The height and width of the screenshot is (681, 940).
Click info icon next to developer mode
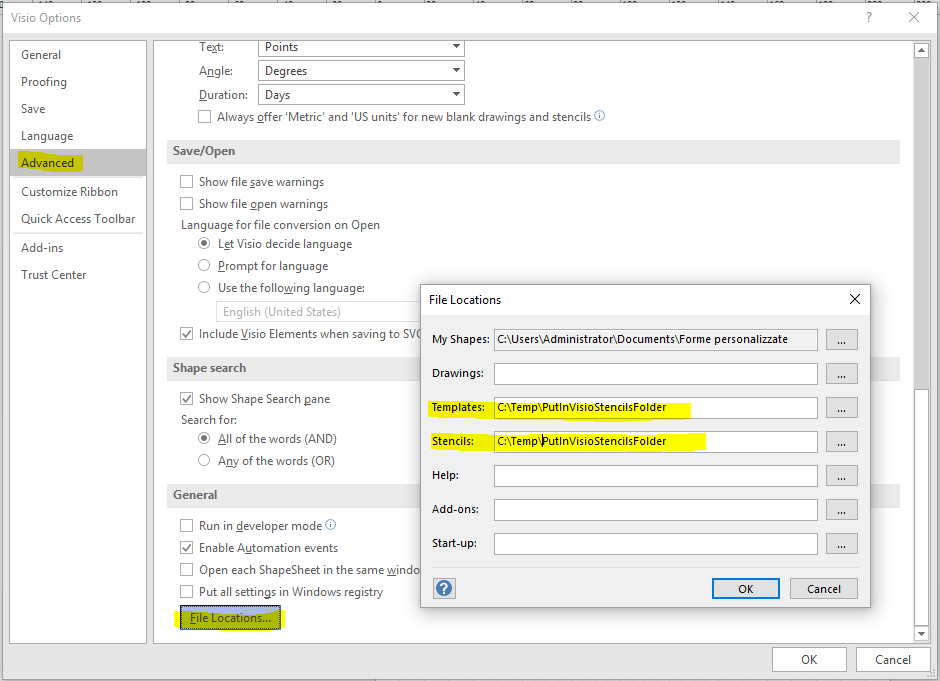click(x=330, y=525)
